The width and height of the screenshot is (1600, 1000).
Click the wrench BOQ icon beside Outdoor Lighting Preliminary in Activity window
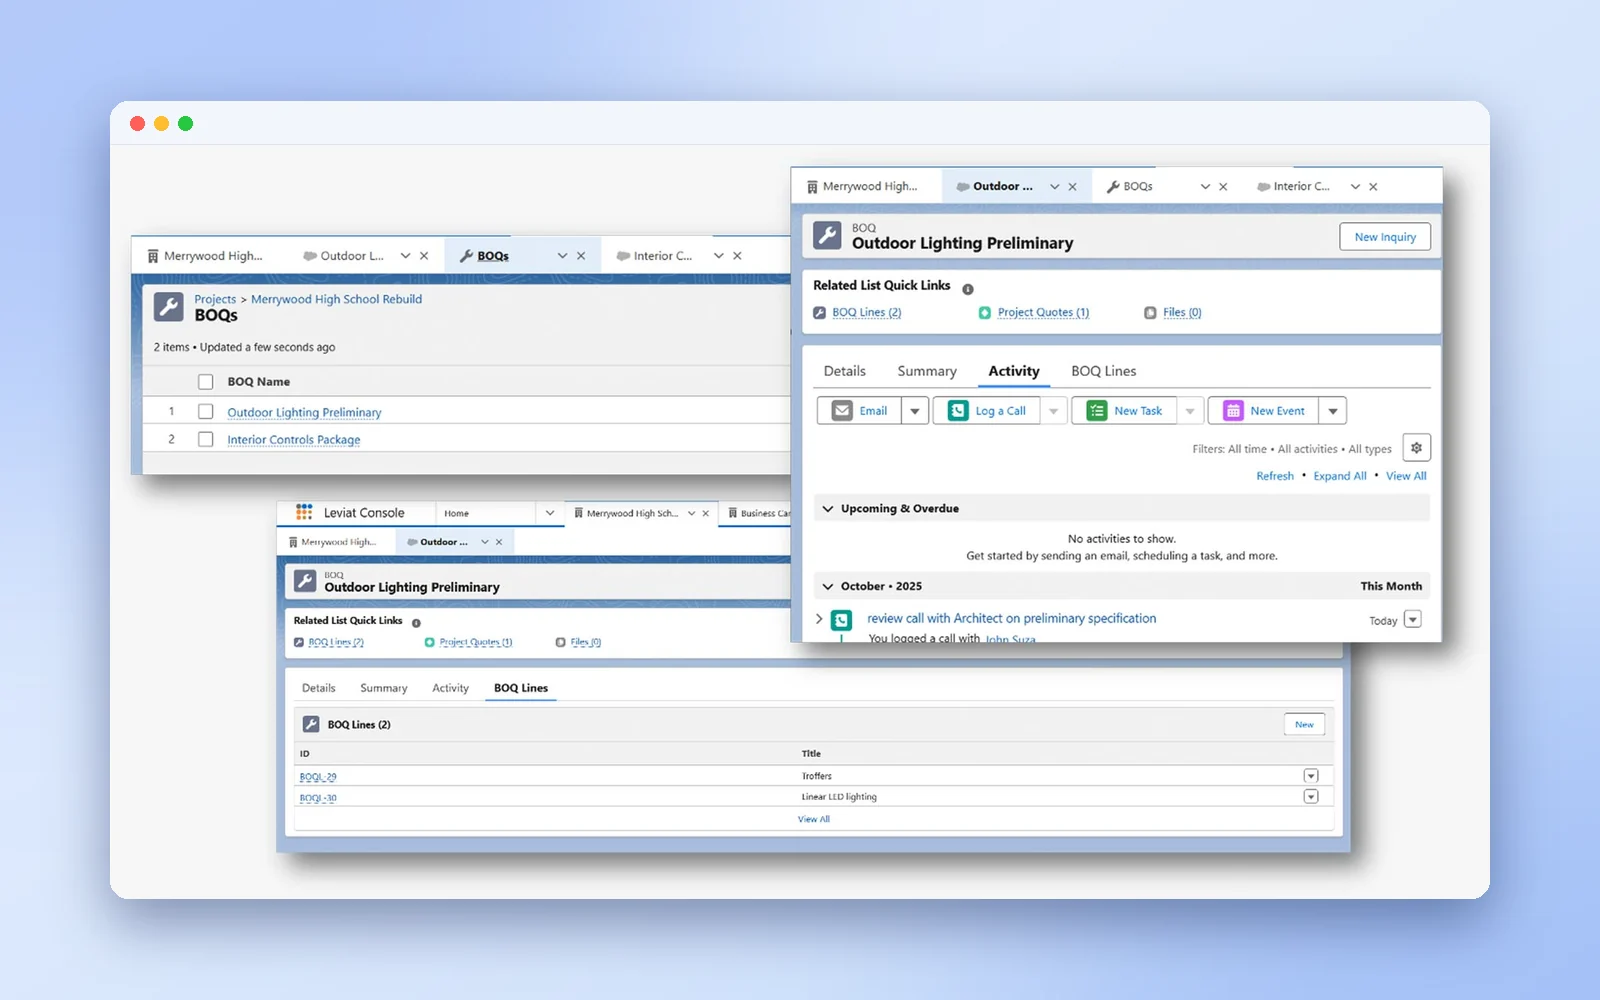coord(827,236)
